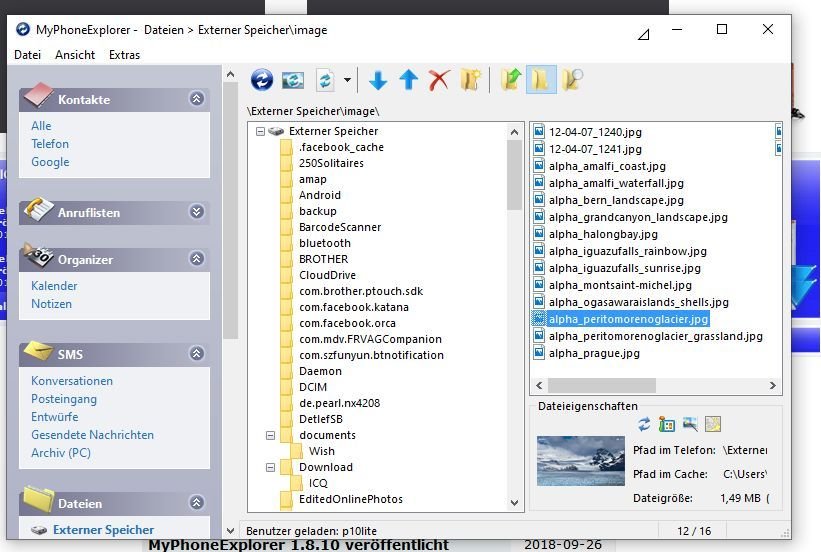Click the glacier preview thumbnail
The width and height of the screenshot is (821, 552).
click(581, 461)
